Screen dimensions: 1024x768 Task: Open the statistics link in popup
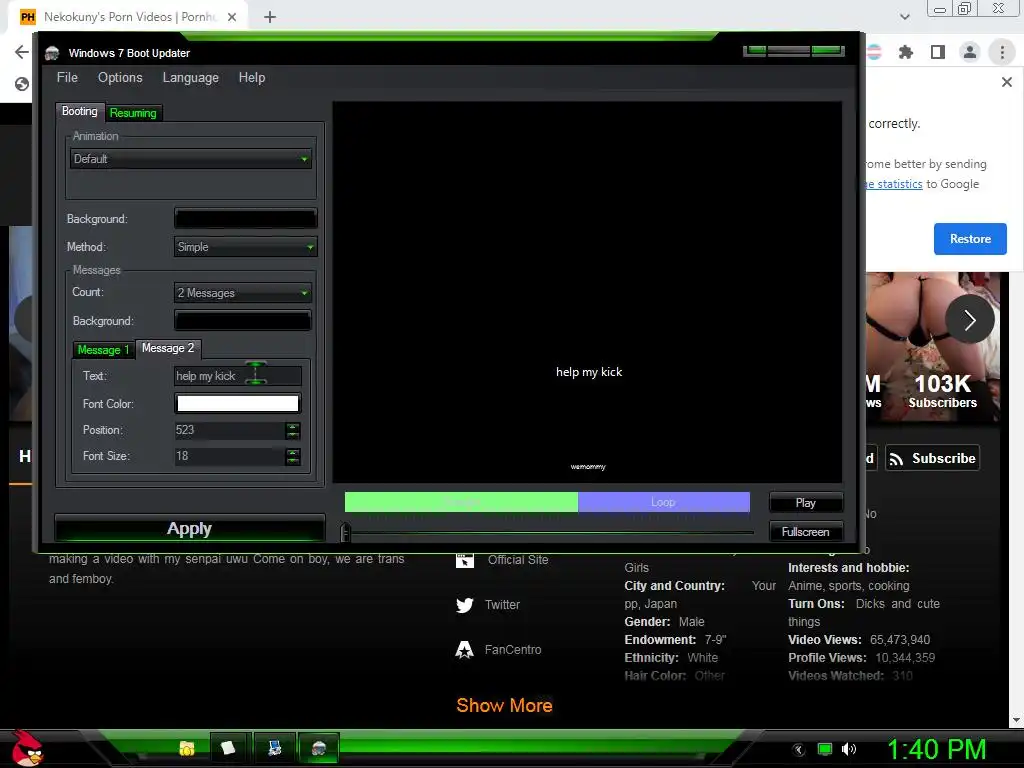[894, 184]
